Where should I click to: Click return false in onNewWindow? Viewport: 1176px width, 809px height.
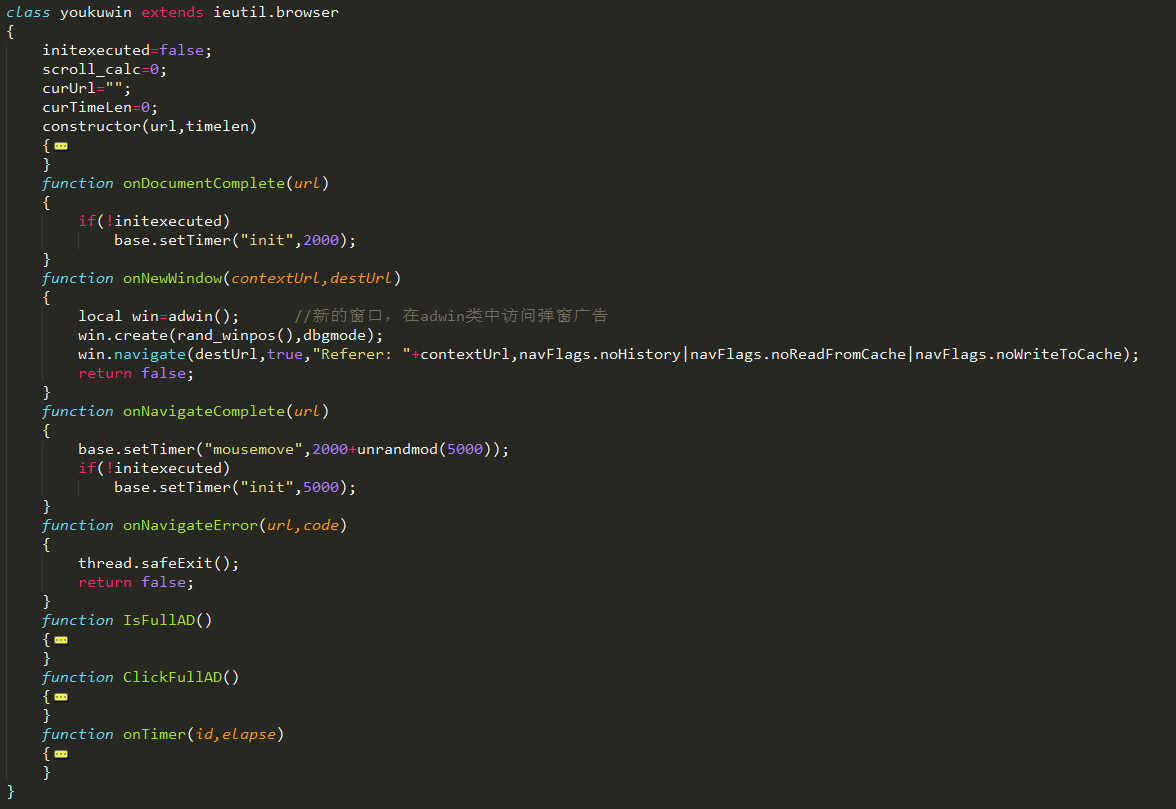[136, 373]
